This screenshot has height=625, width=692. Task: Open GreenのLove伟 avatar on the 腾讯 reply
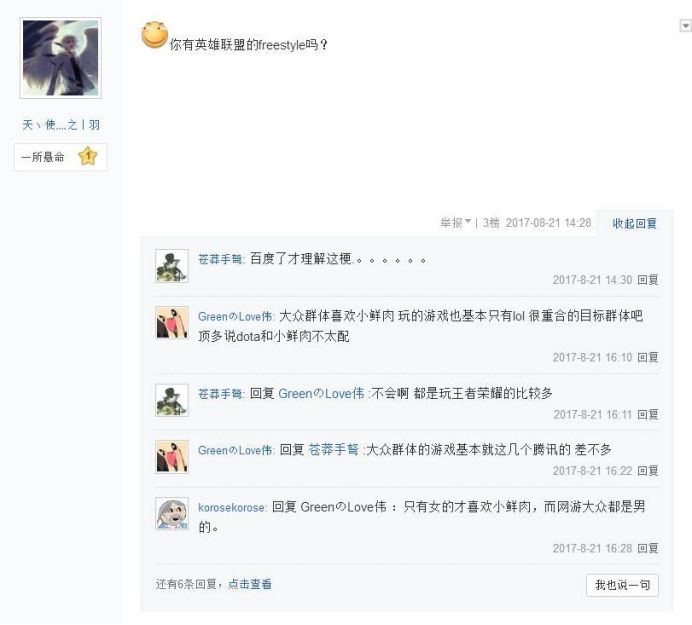tap(172, 456)
